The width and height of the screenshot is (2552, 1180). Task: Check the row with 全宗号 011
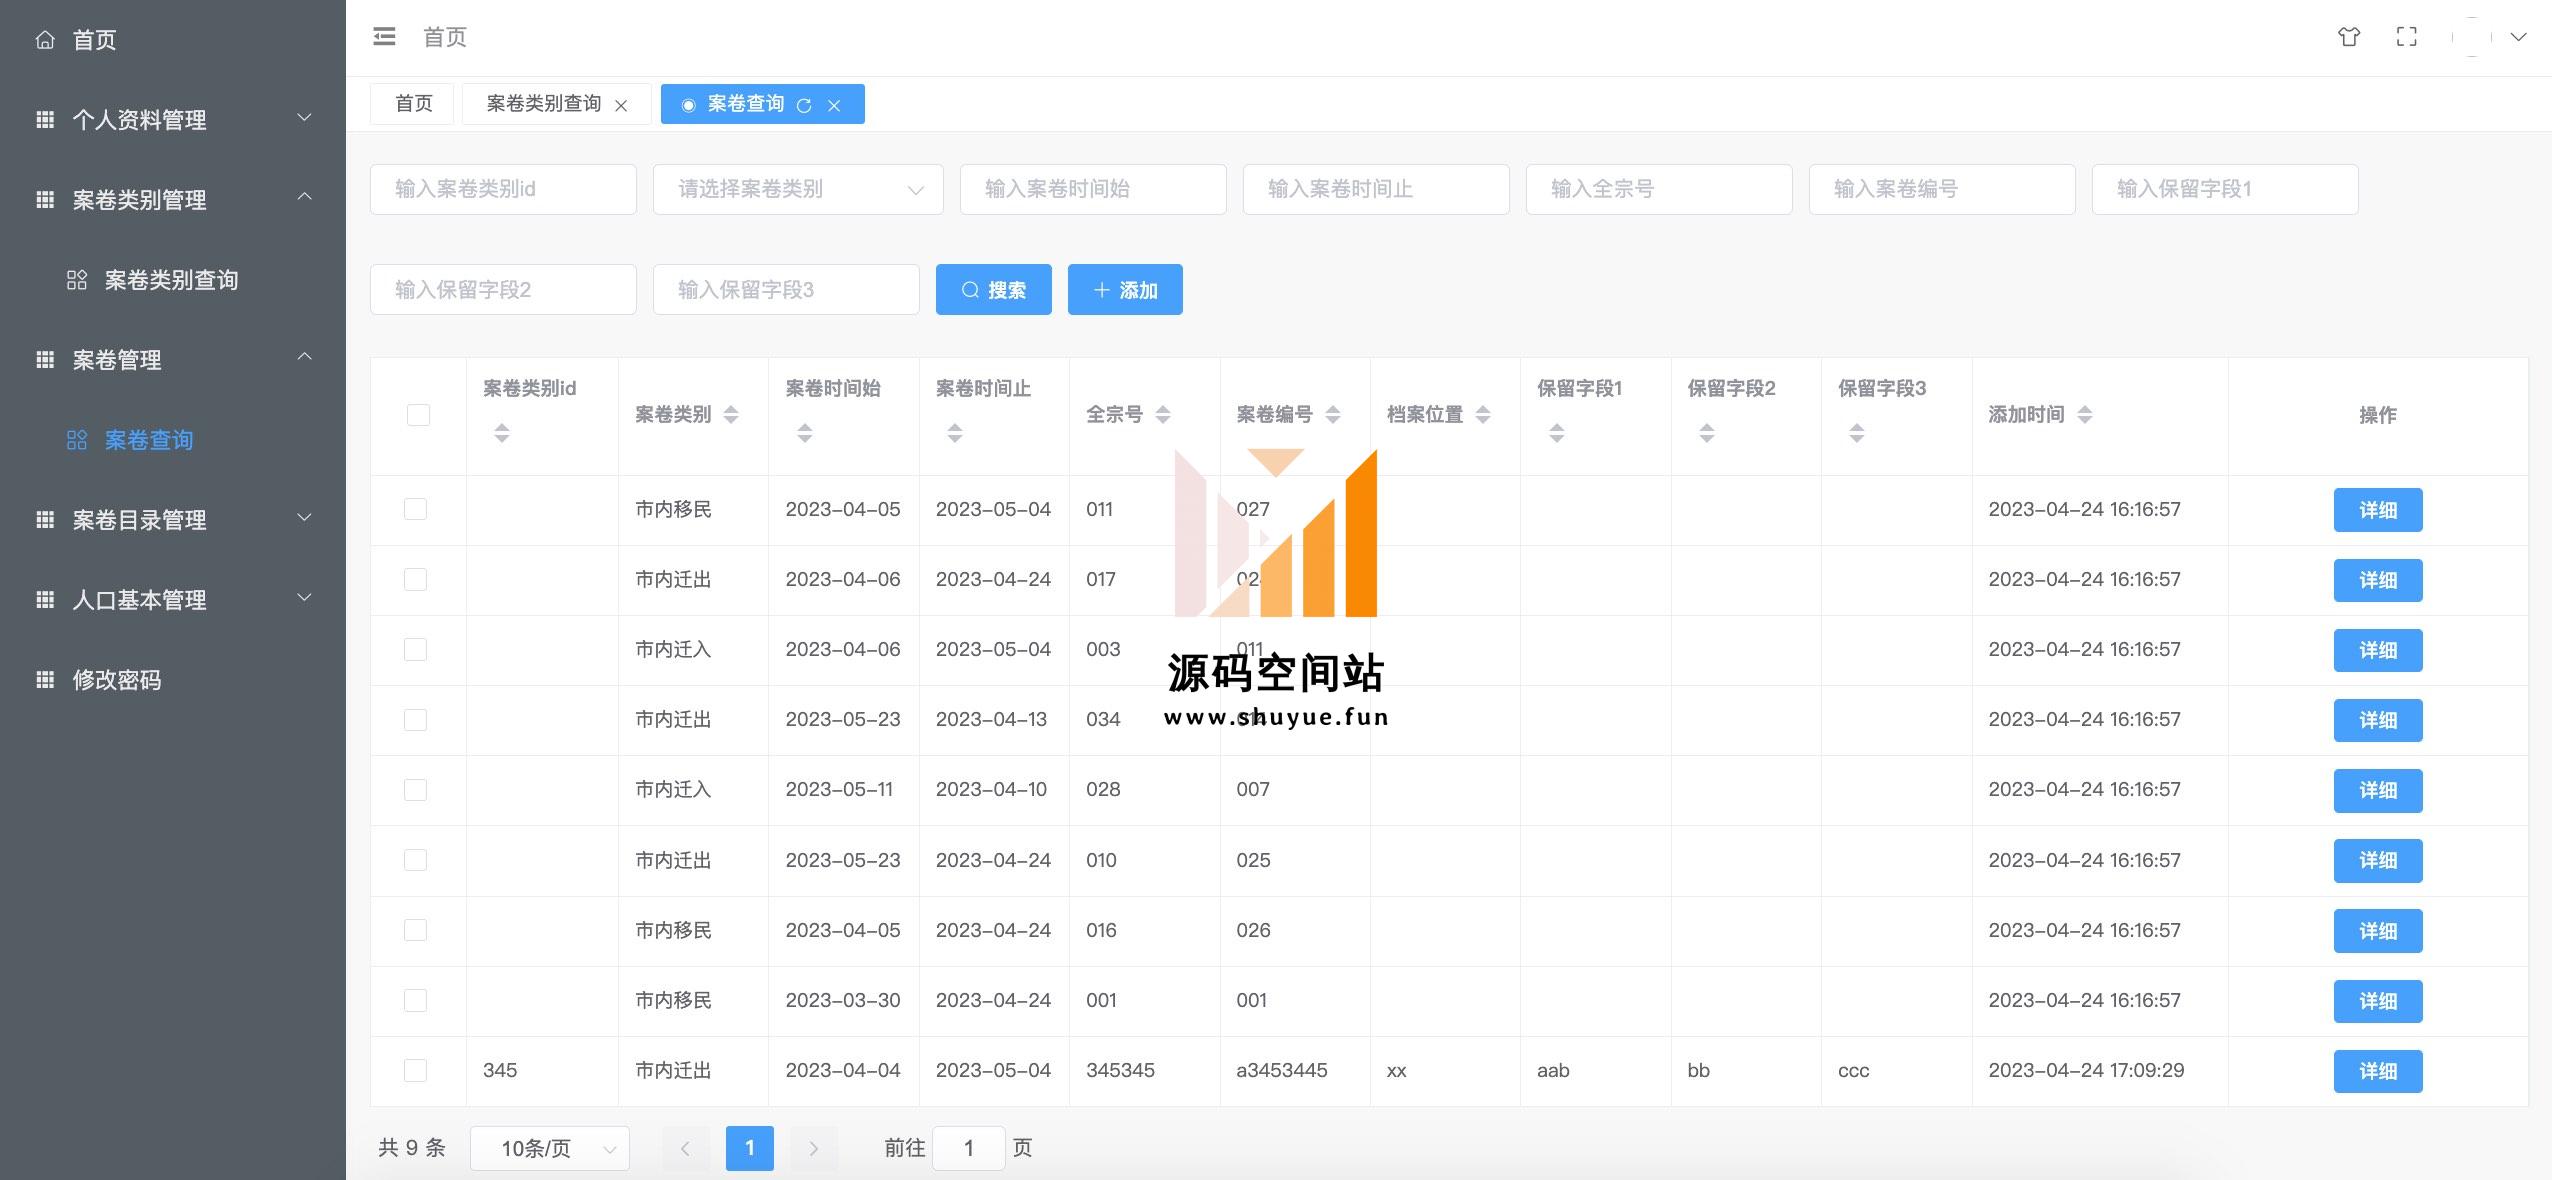pos(415,509)
